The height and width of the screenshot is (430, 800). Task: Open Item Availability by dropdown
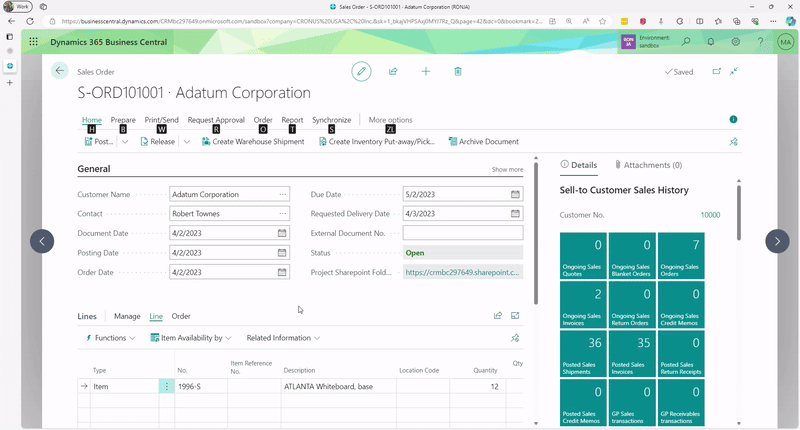[x=190, y=338]
